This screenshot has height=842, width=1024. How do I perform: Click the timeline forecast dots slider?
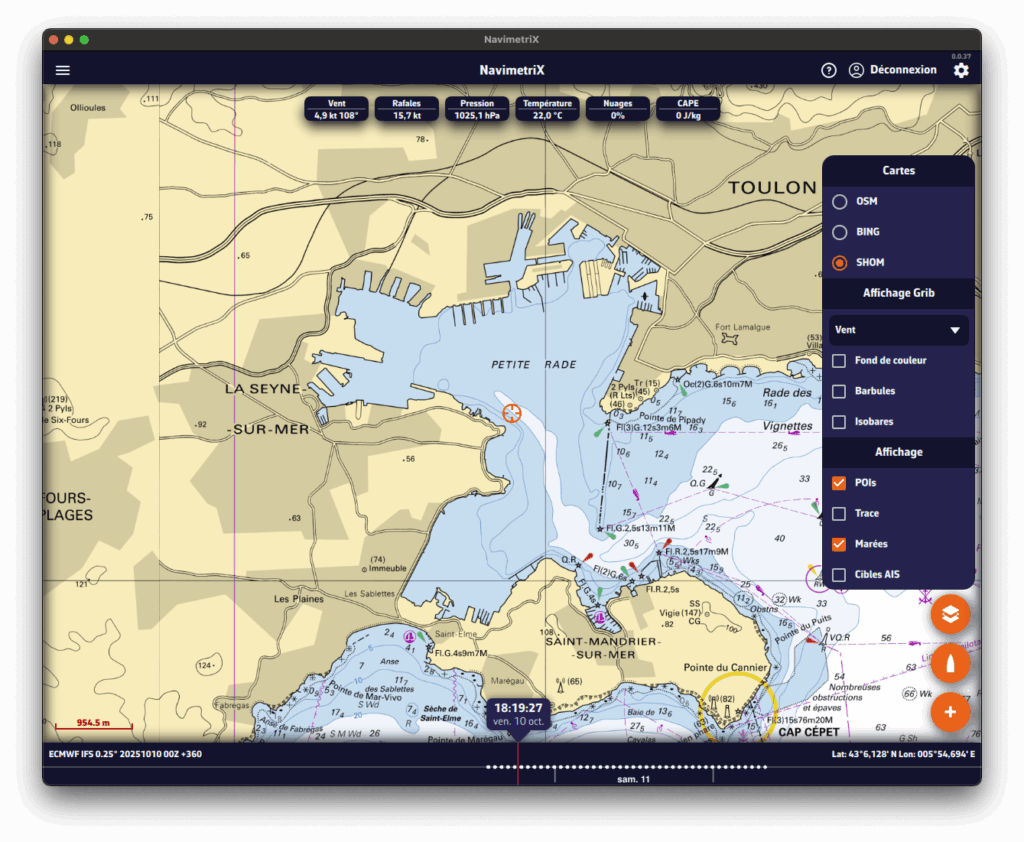pos(626,767)
